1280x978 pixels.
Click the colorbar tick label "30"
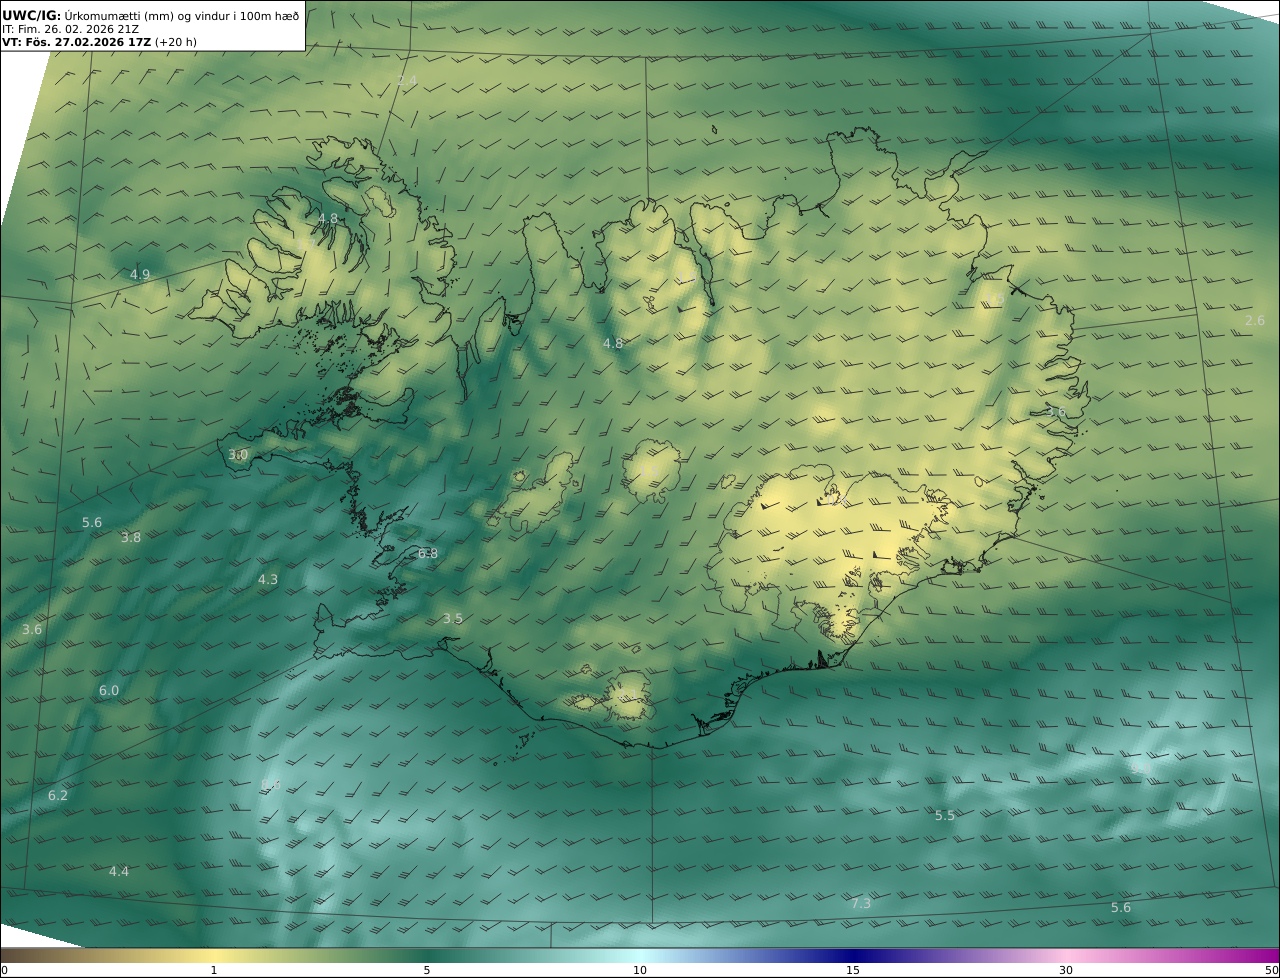point(1066,970)
